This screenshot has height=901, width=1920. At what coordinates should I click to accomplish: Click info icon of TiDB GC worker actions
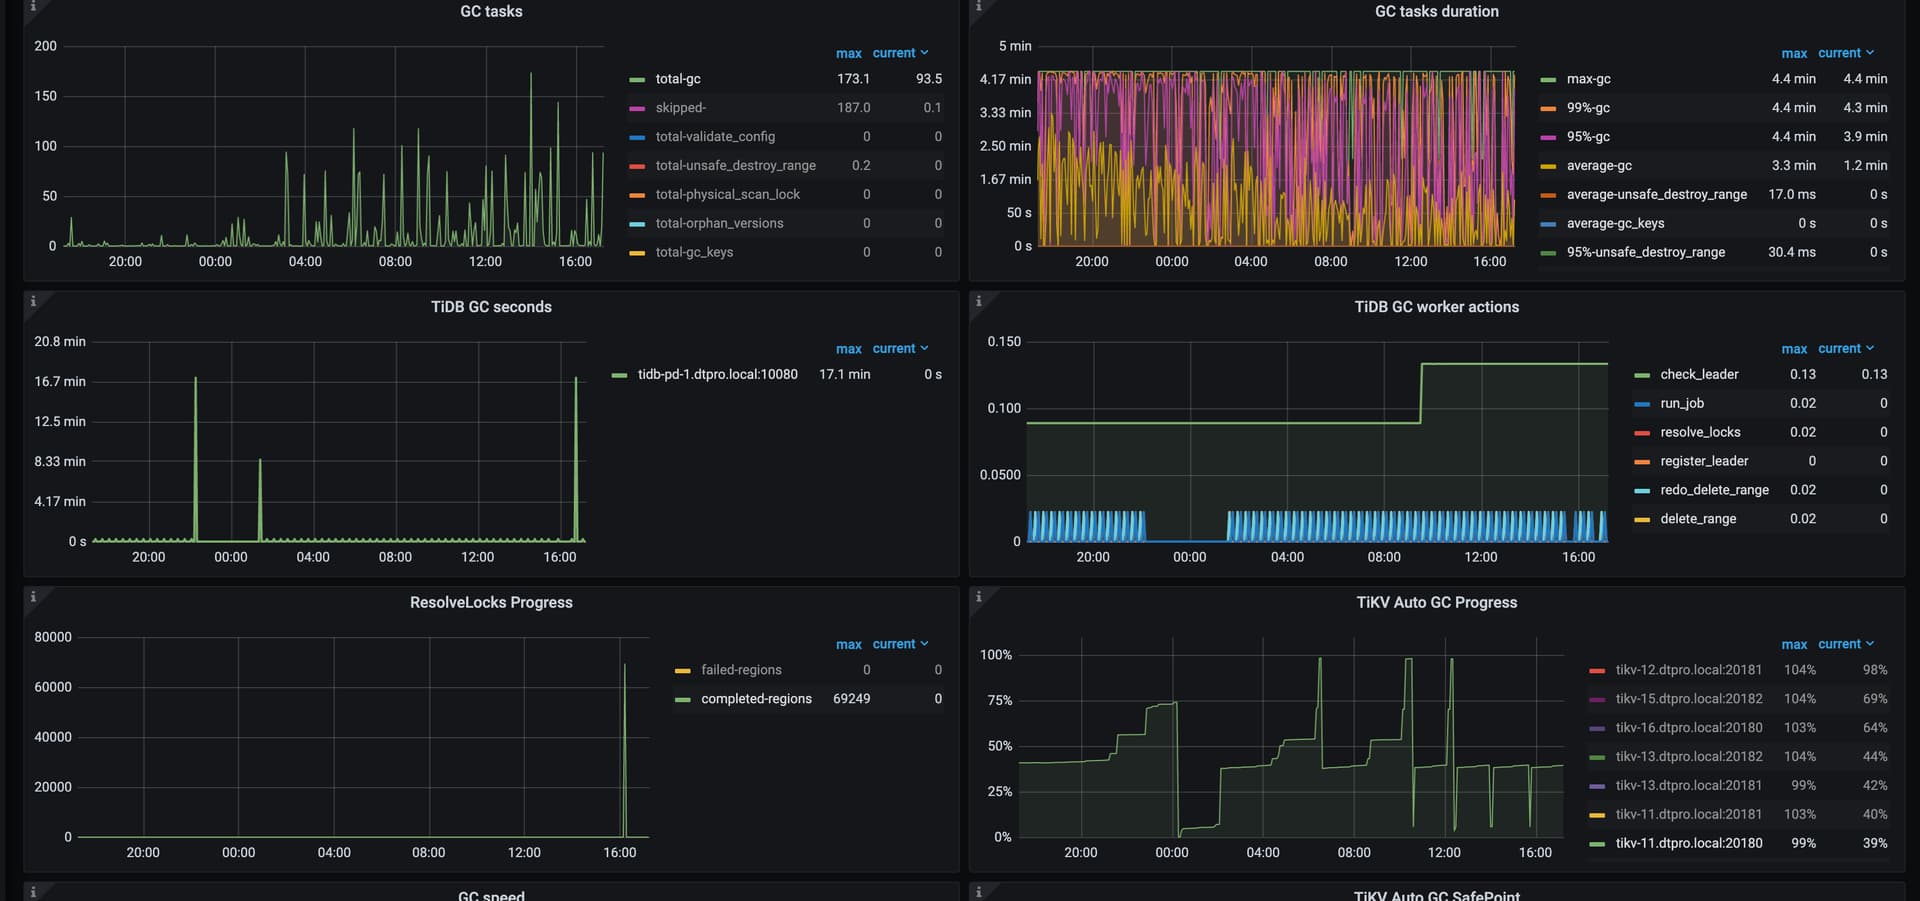(x=978, y=301)
